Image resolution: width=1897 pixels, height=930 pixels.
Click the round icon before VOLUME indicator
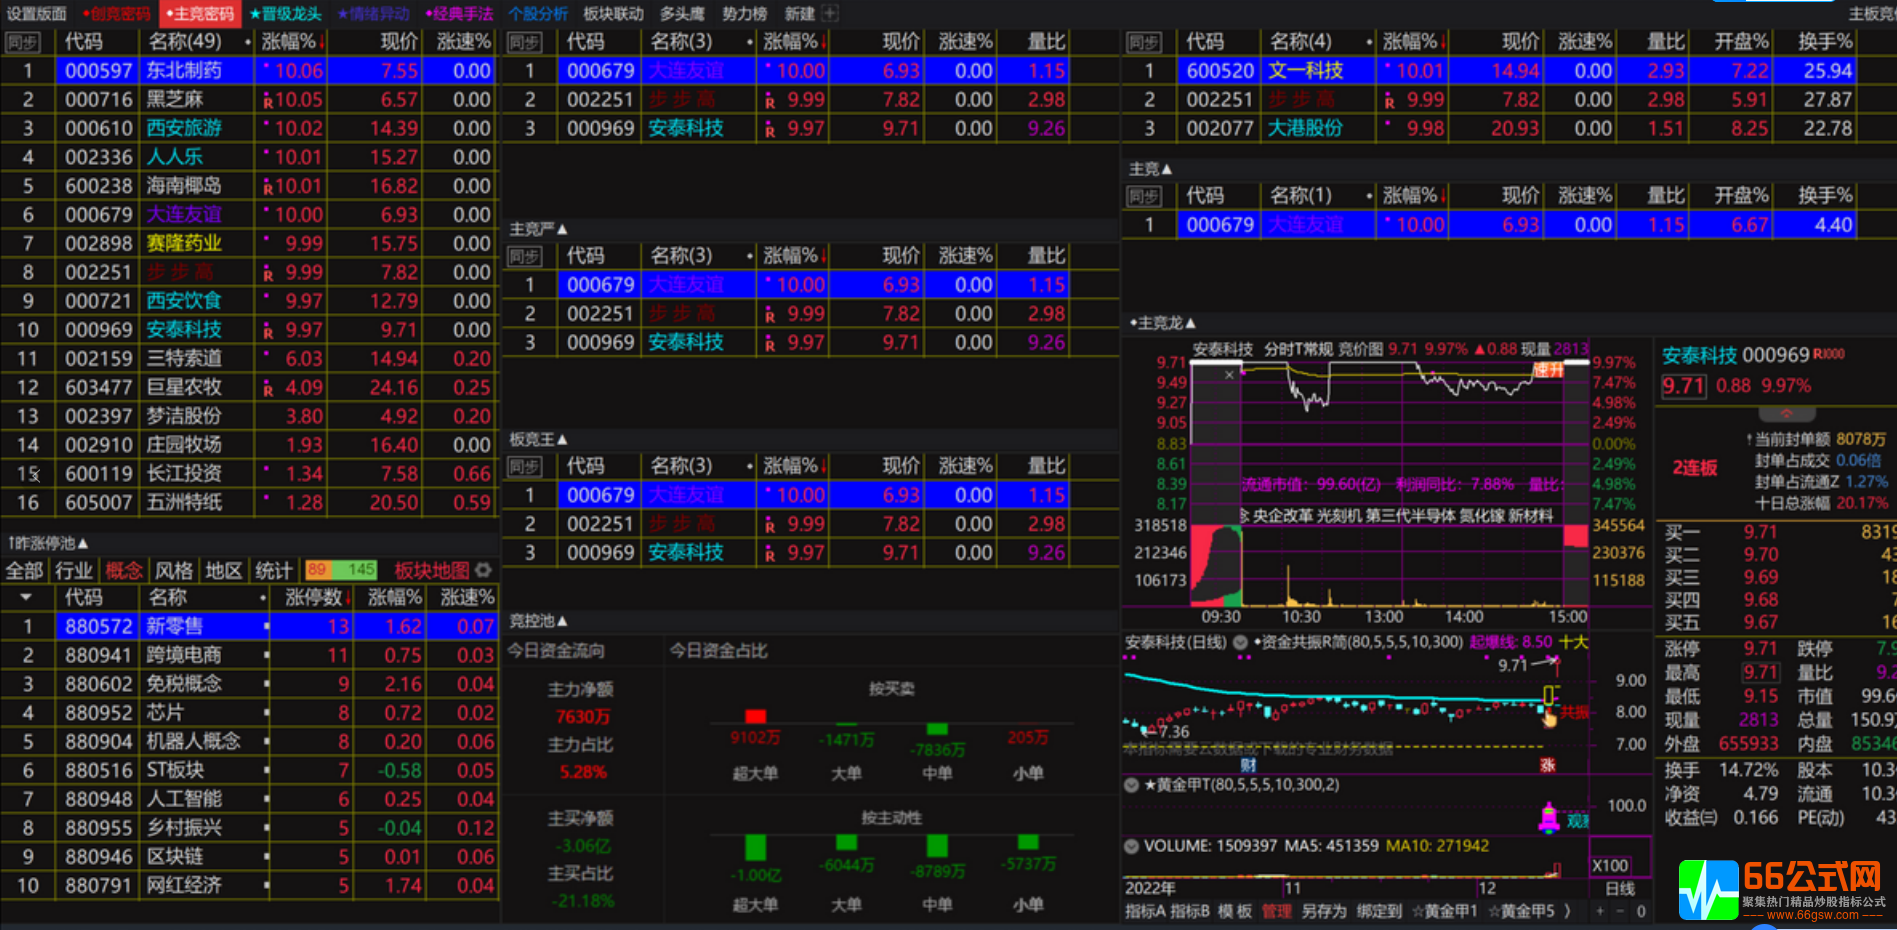pyautogui.click(x=1132, y=846)
